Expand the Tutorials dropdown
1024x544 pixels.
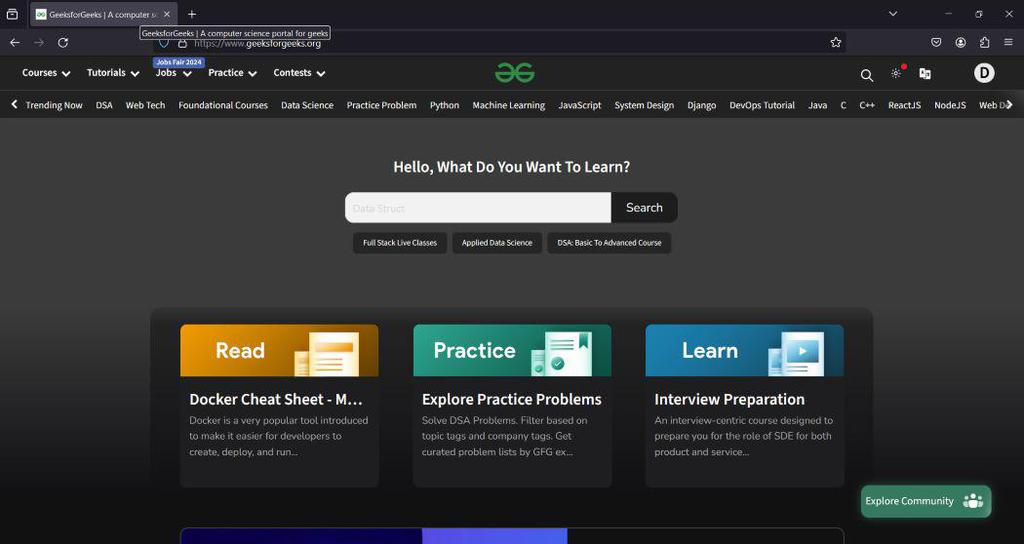113,72
